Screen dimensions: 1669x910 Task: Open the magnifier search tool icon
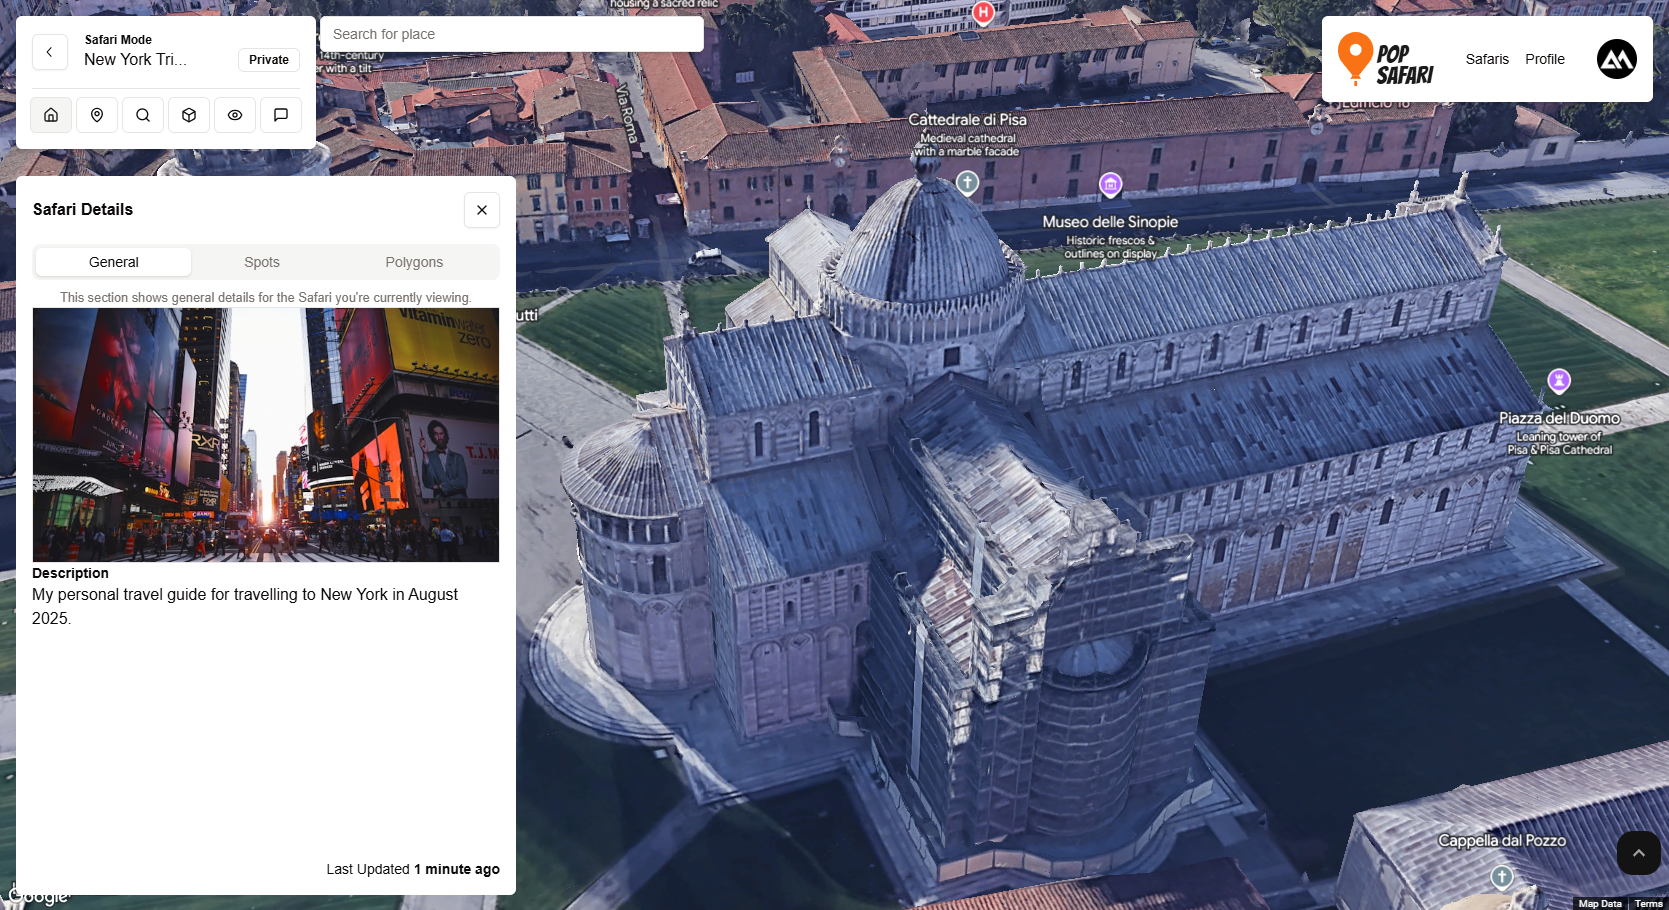(143, 115)
